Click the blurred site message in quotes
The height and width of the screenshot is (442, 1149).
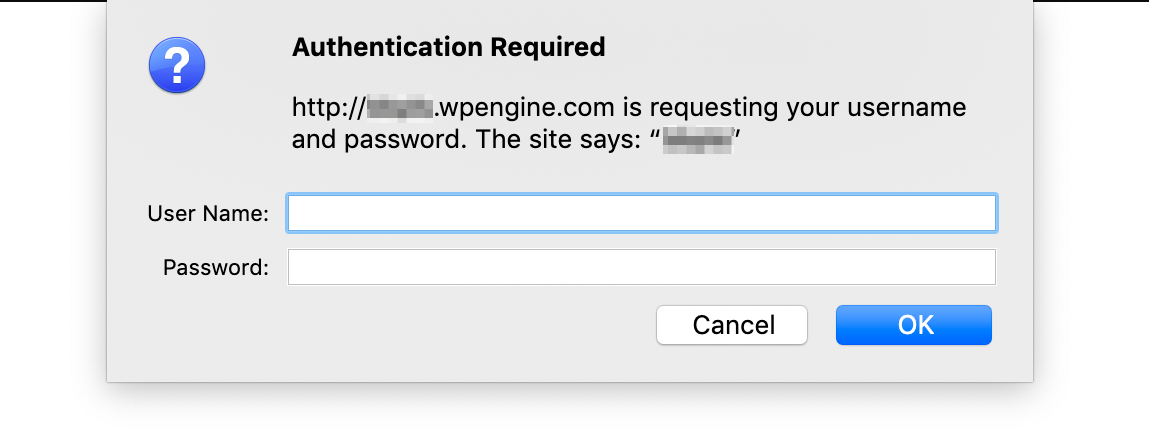700,141
